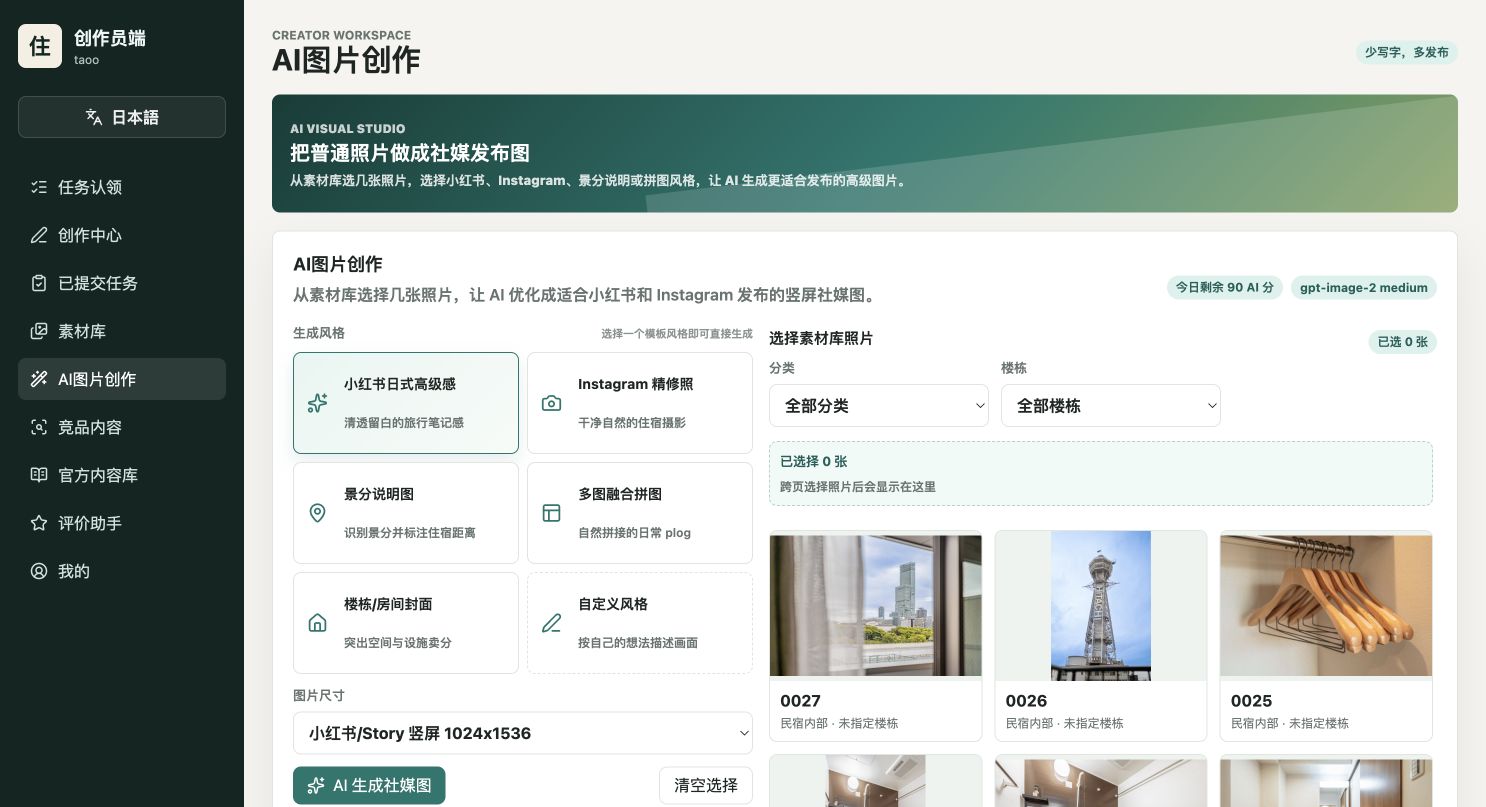Click the 已选 0 张 badge
The image size is (1486, 807).
point(1402,342)
